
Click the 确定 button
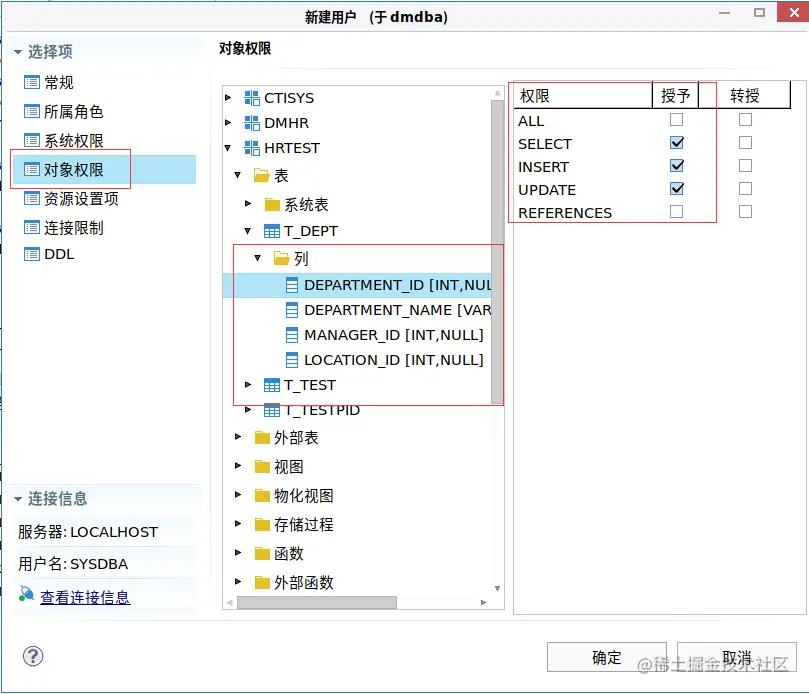[606, 657]
